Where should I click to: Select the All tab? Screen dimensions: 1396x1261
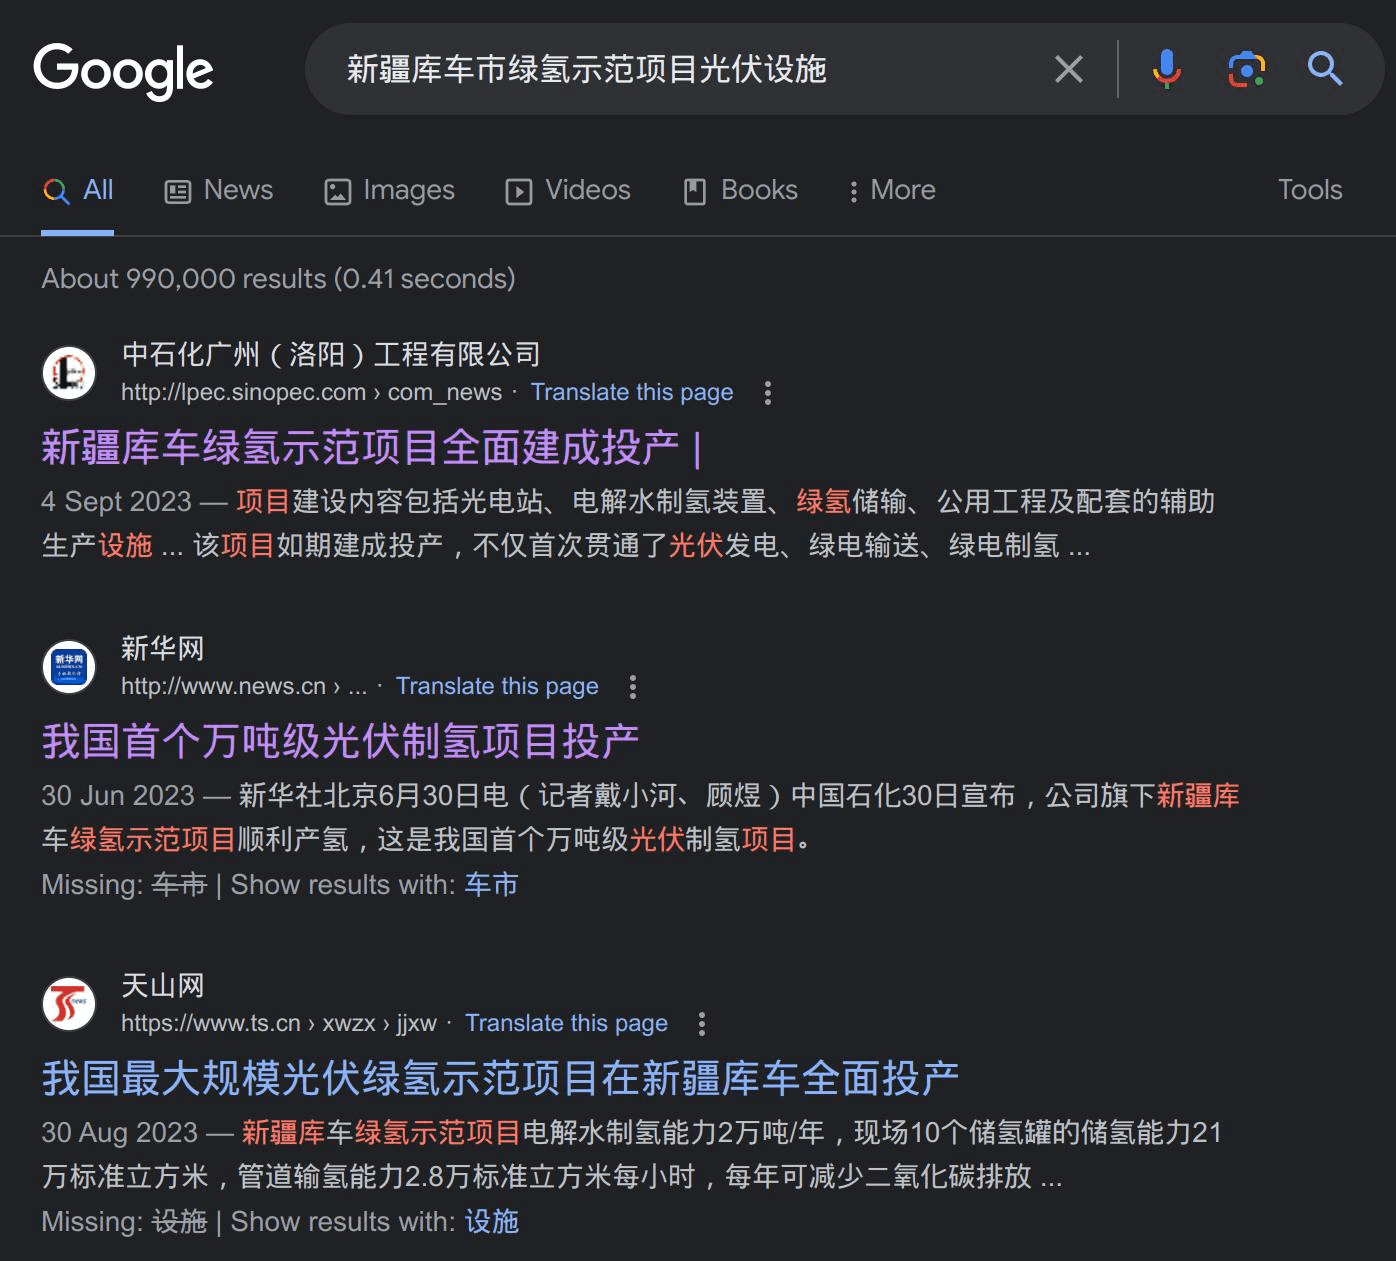(x=78, y=190)
